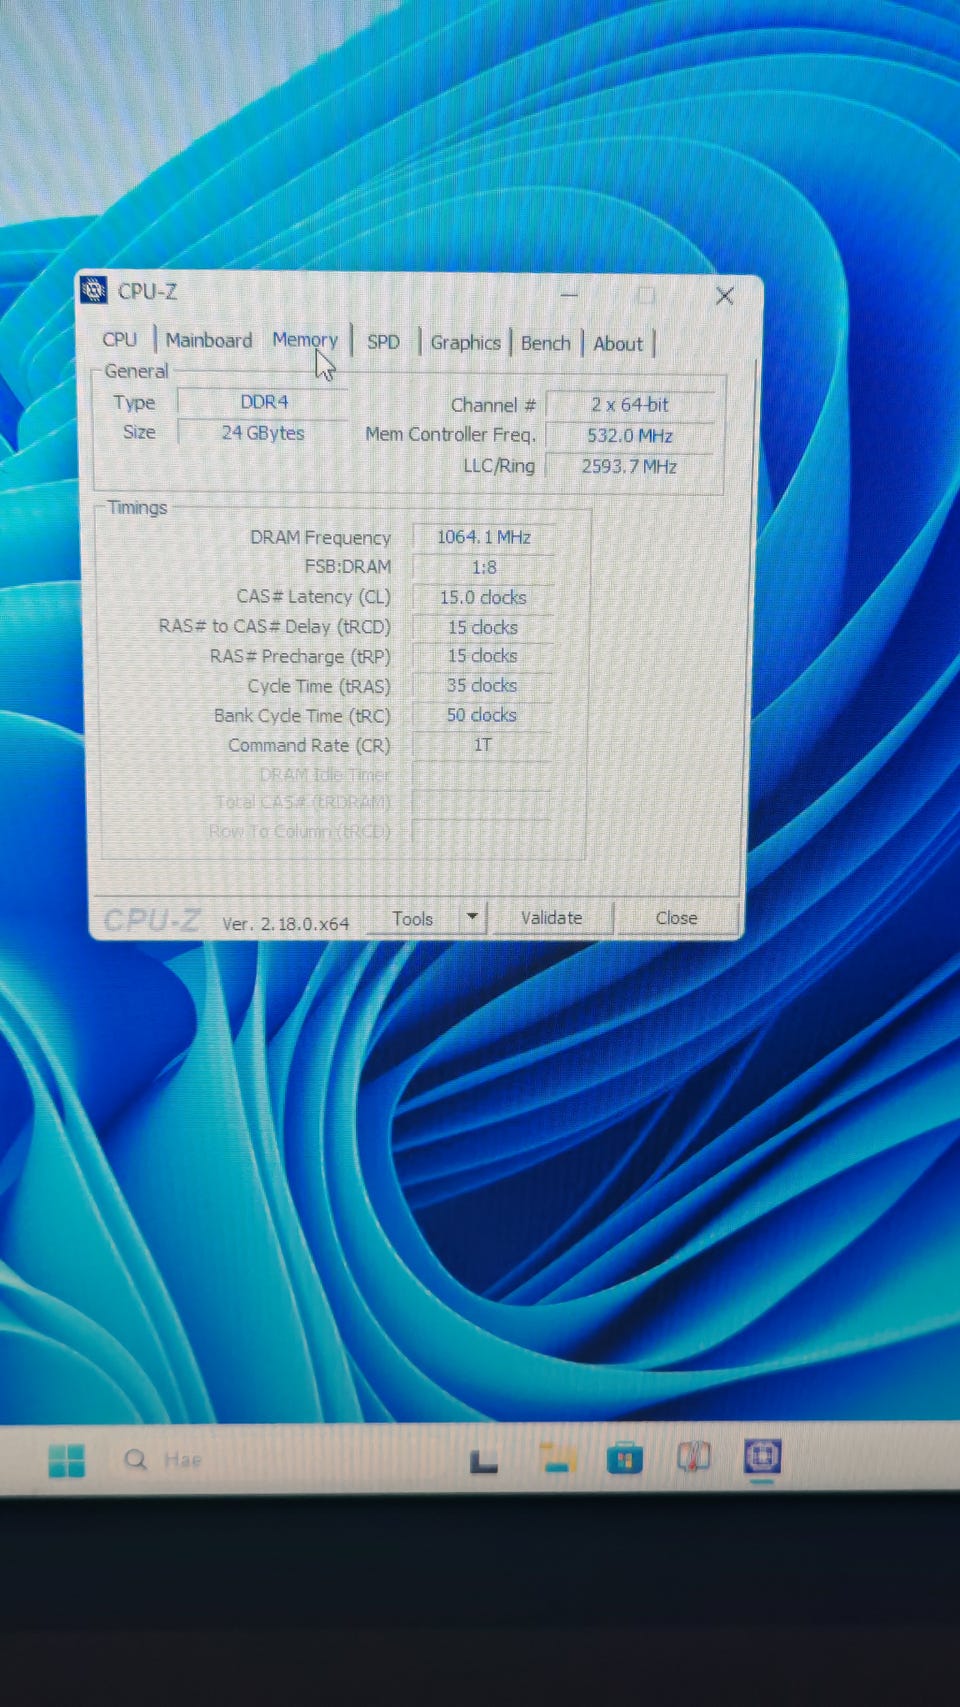Click the 2 x 64-bit channel value
Screen dimensions: 960x1707
pyautogui.click(x=629, y=405)
